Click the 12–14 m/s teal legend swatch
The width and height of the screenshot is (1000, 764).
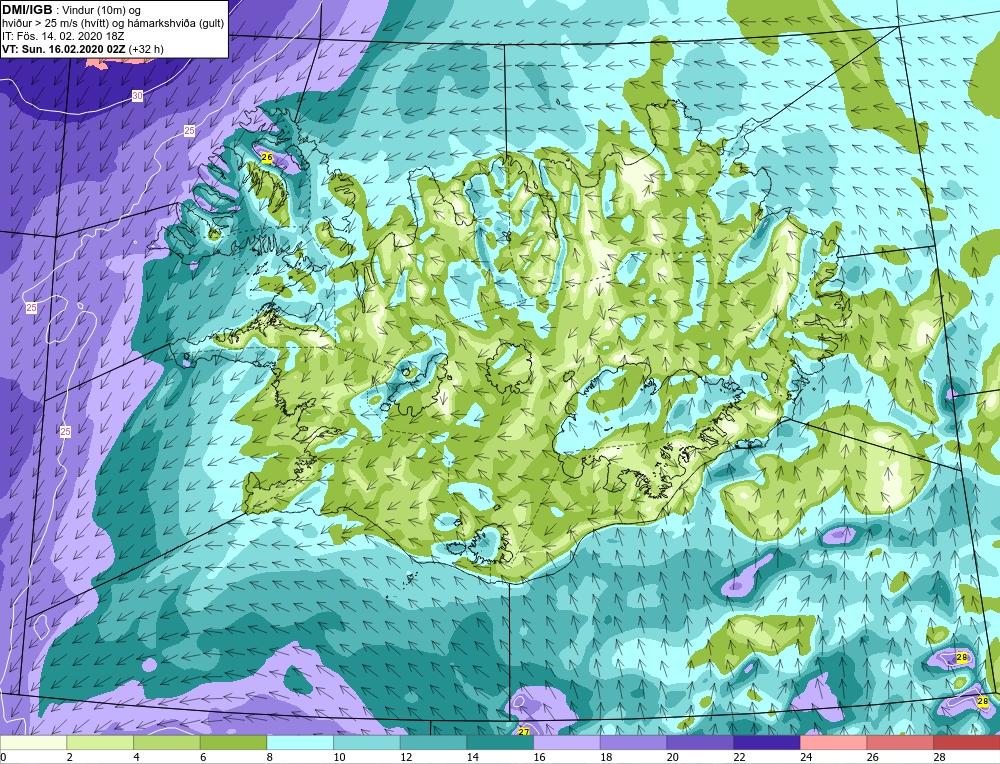[x=433, y=743]
